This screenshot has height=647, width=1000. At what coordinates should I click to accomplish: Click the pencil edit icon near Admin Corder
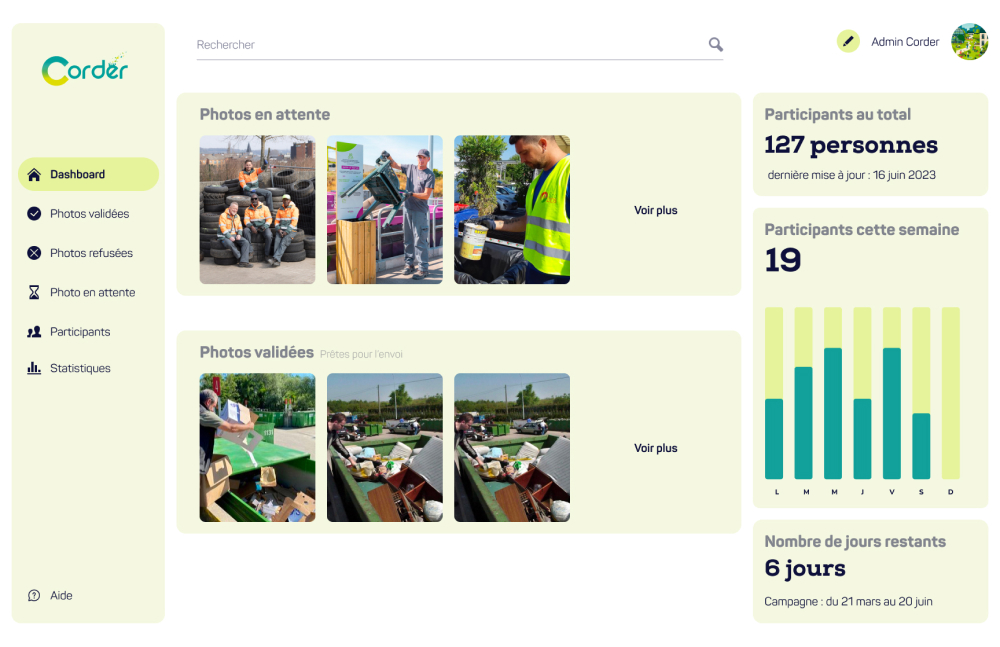847,42
